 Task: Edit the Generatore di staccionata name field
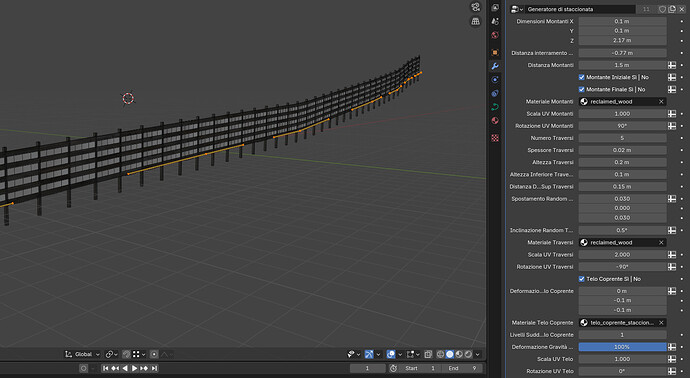[x=580, y=9]
